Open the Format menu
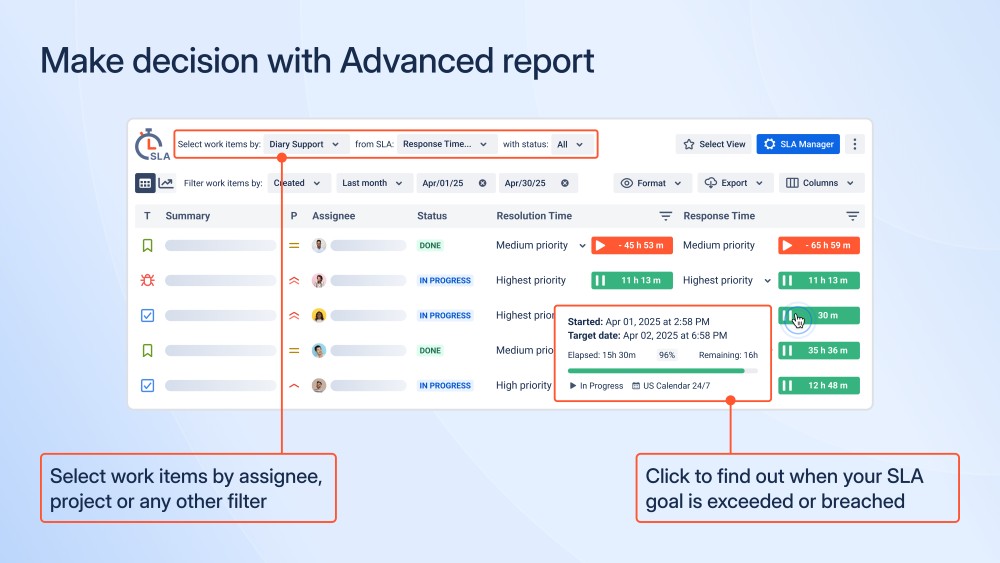Viewport: 1000px width, 563px height. [652, 183]
